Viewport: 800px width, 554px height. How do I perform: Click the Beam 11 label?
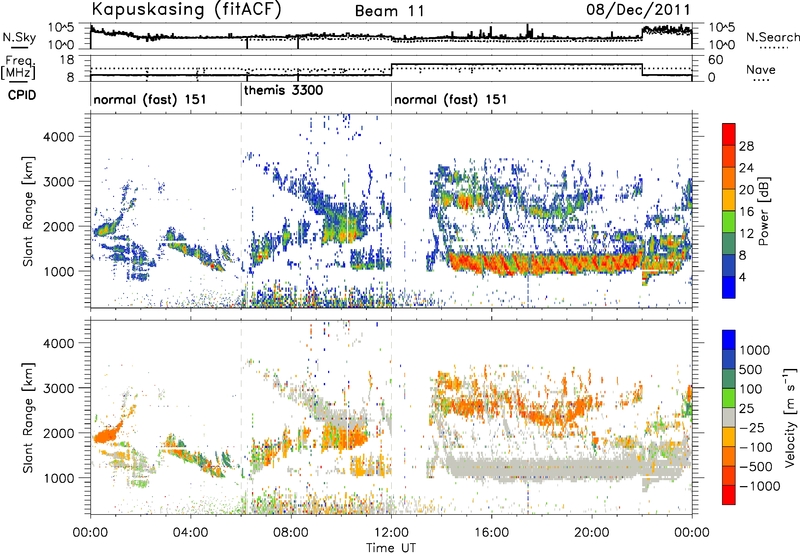click(389, 11)
